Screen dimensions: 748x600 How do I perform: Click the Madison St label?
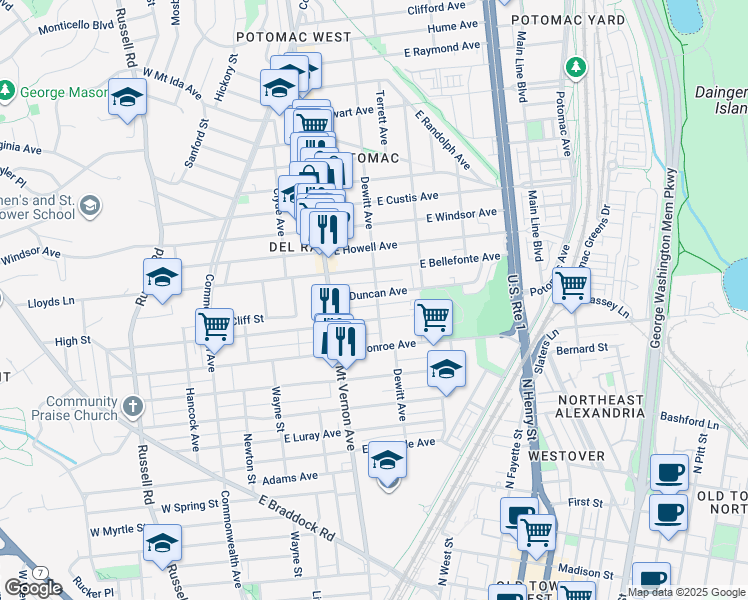point(585,571)
